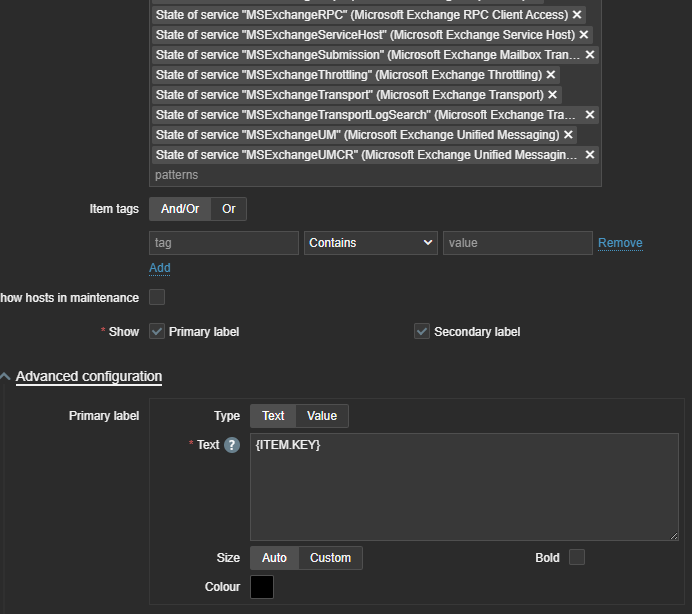The width and height of the screenshot is (692, 614).
Task: Focus the tag name input
Action: click(x=224, y=243)
